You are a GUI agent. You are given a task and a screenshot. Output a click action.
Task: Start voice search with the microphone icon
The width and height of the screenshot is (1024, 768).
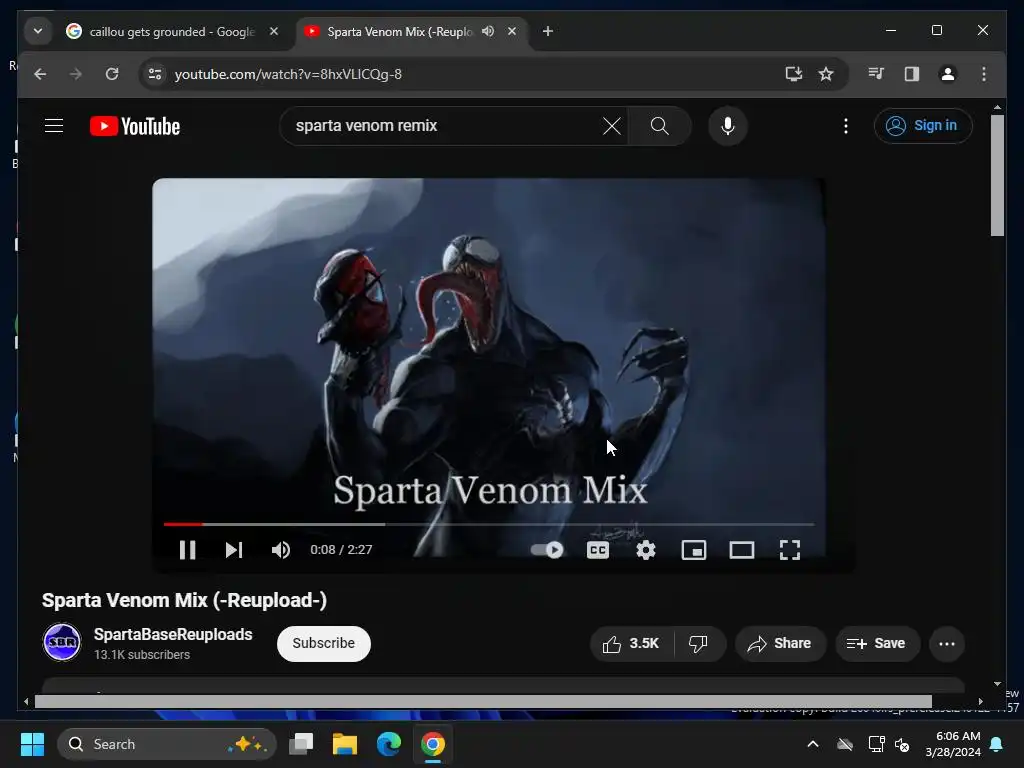[728, 125]
